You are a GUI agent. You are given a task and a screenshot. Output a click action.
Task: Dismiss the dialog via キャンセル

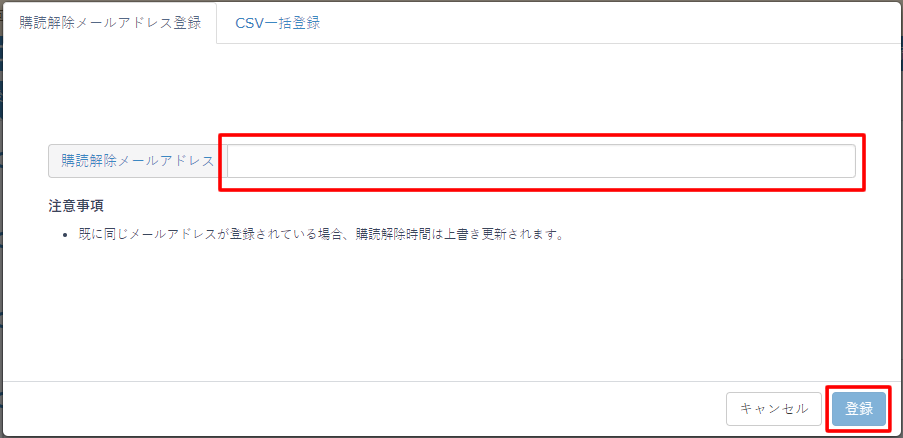point(773,409)
